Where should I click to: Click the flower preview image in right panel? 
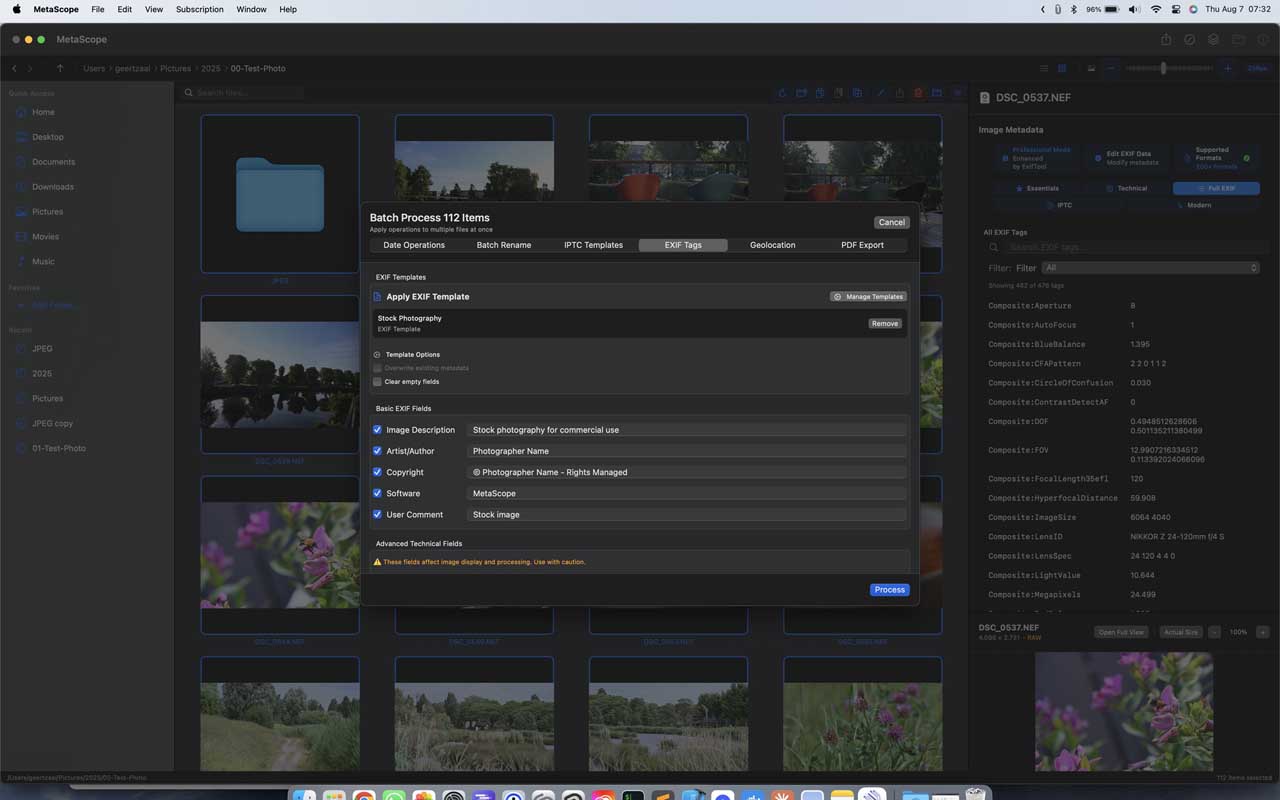(1124, 712)
